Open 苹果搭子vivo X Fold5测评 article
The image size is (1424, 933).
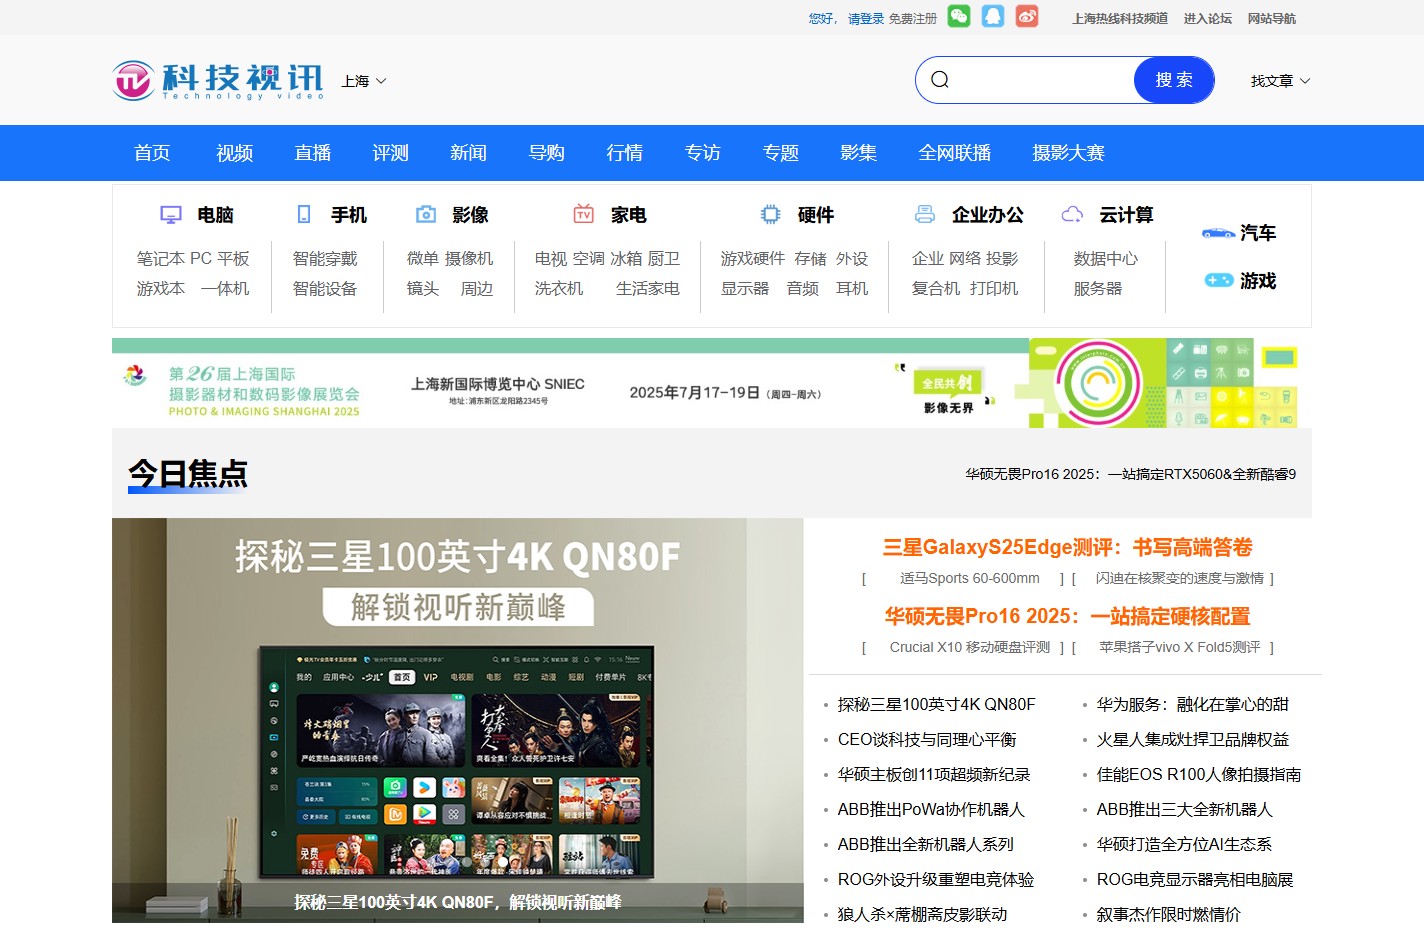click(x=1180, y=647)
